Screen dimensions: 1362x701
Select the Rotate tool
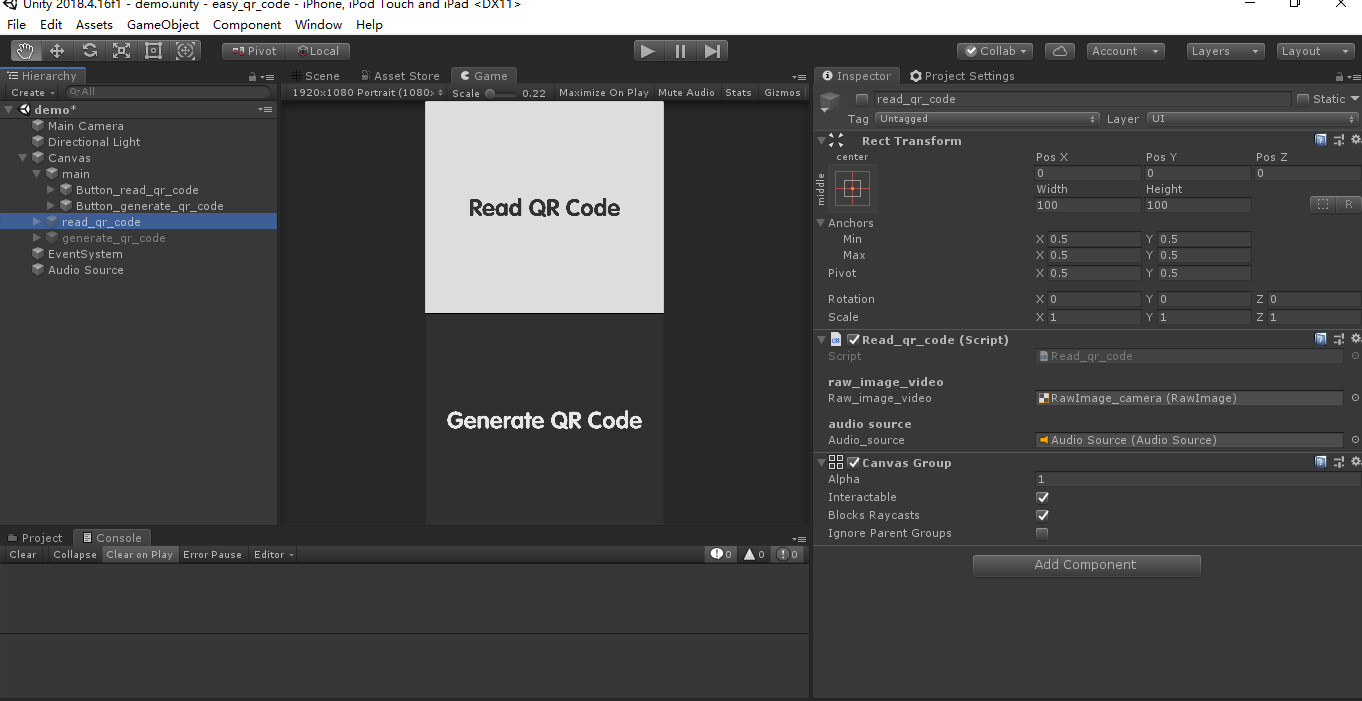coord(89,50)
